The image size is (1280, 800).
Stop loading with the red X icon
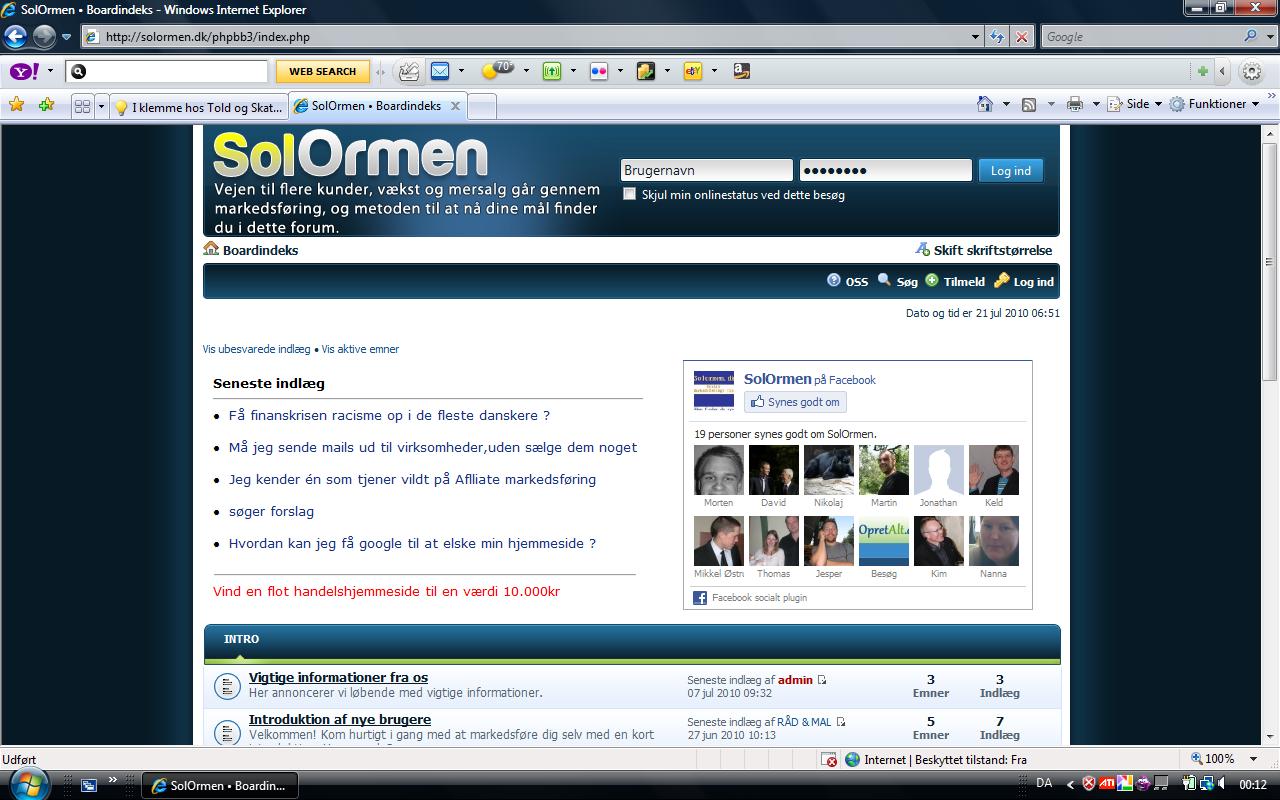(1021, 37)
